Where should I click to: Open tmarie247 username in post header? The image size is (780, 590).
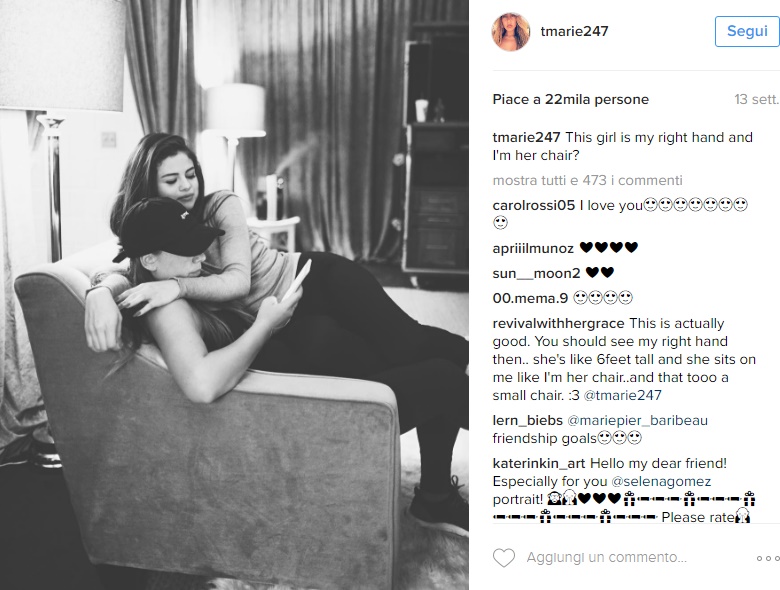(x=574, y=31)
